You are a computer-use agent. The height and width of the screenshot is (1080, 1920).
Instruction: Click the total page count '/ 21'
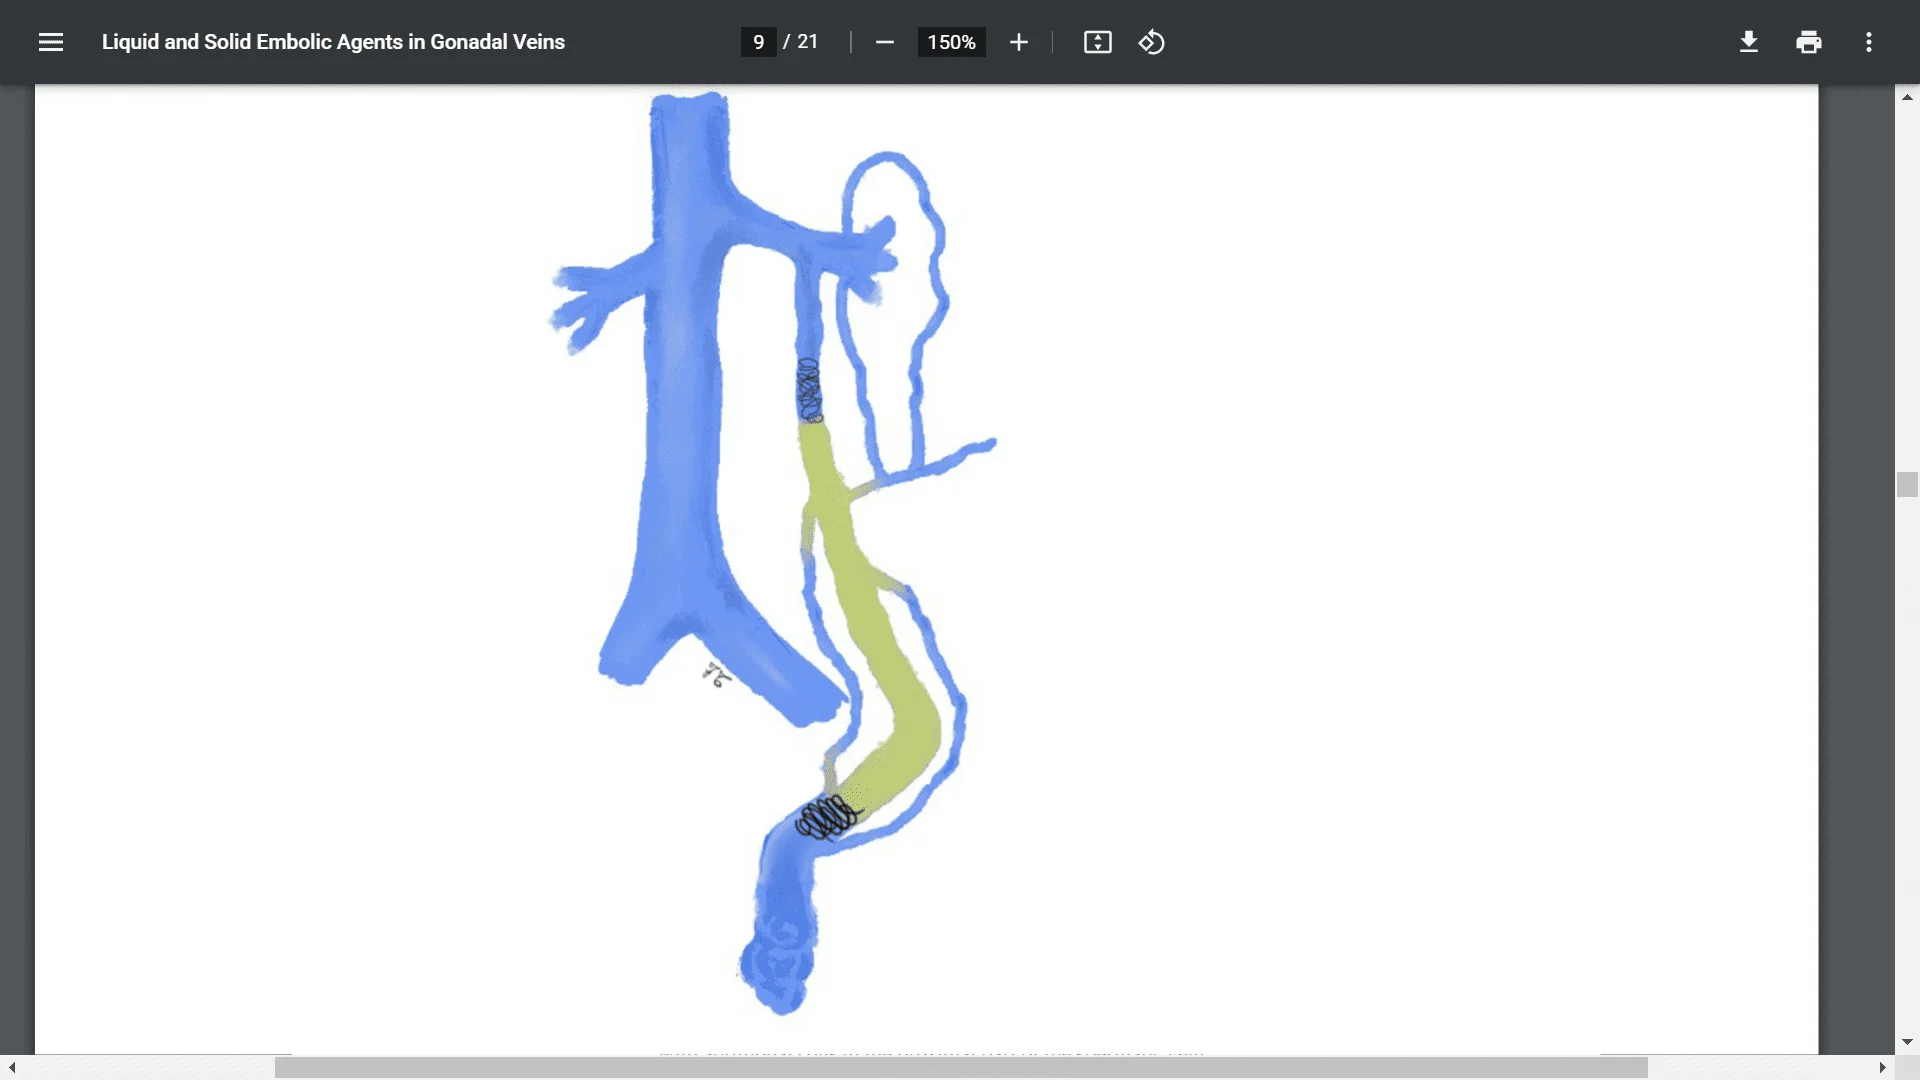801,42
